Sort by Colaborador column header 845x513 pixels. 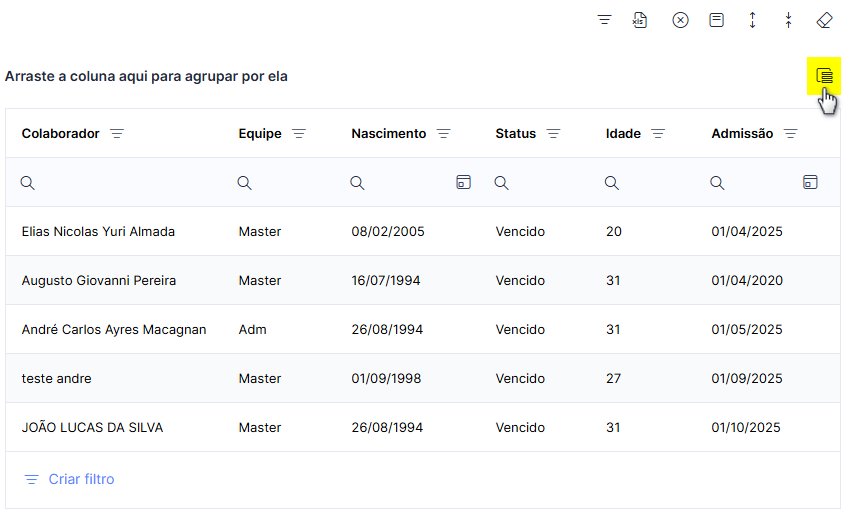[x=60, y=134]
